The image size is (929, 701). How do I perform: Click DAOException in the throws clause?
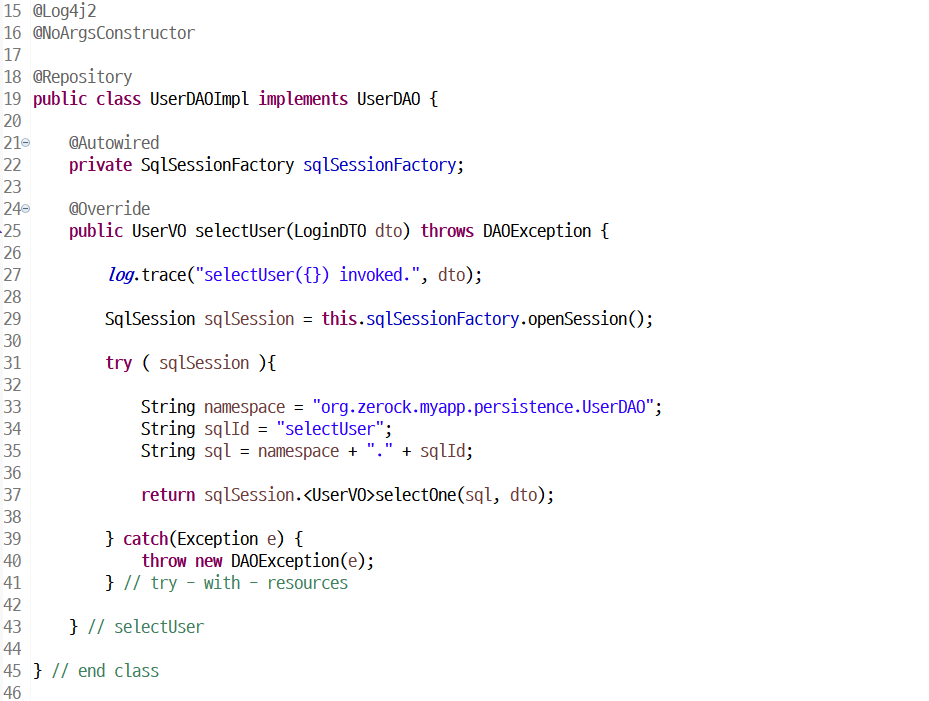point(537,231)
